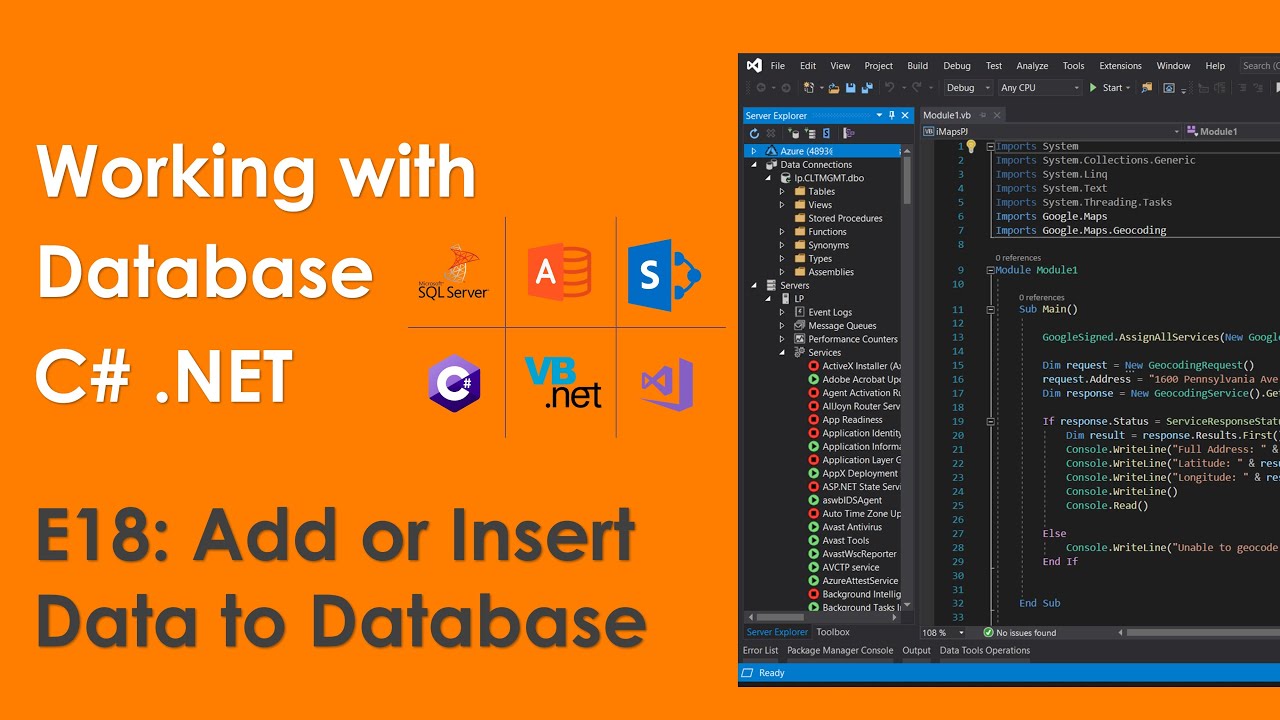Click the Save disk icon in toolbar
Image resolution: width=1280 pixels, height=720 pixels.
850,88
